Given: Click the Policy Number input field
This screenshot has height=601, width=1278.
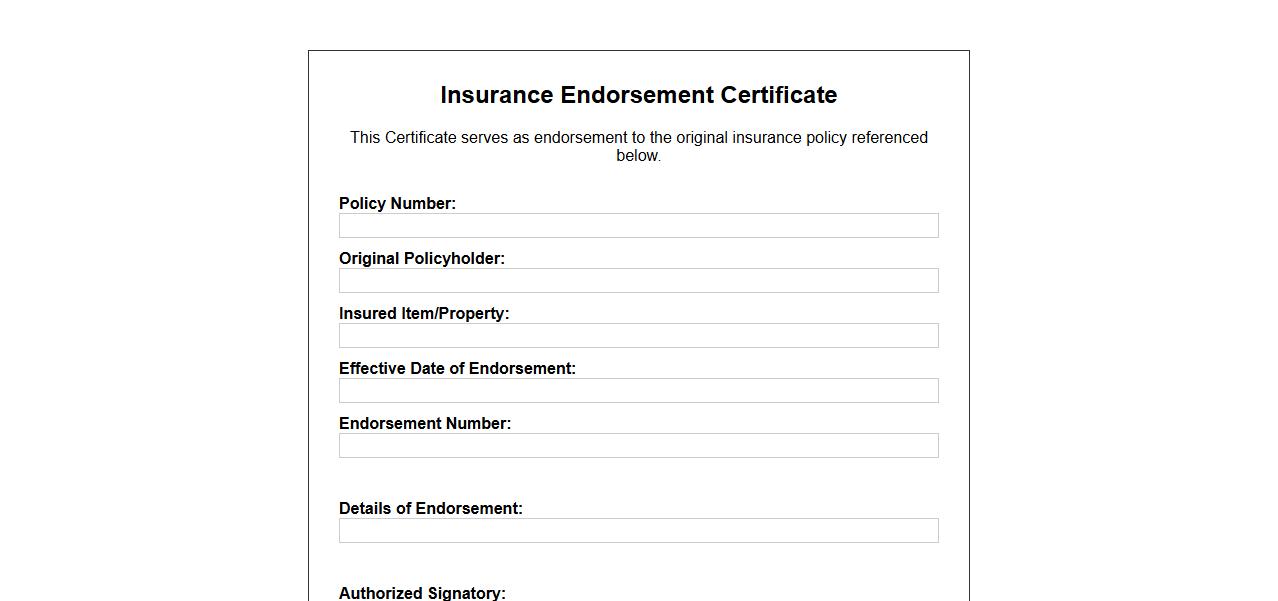Looking at the screenshot, I should [638, 225].
